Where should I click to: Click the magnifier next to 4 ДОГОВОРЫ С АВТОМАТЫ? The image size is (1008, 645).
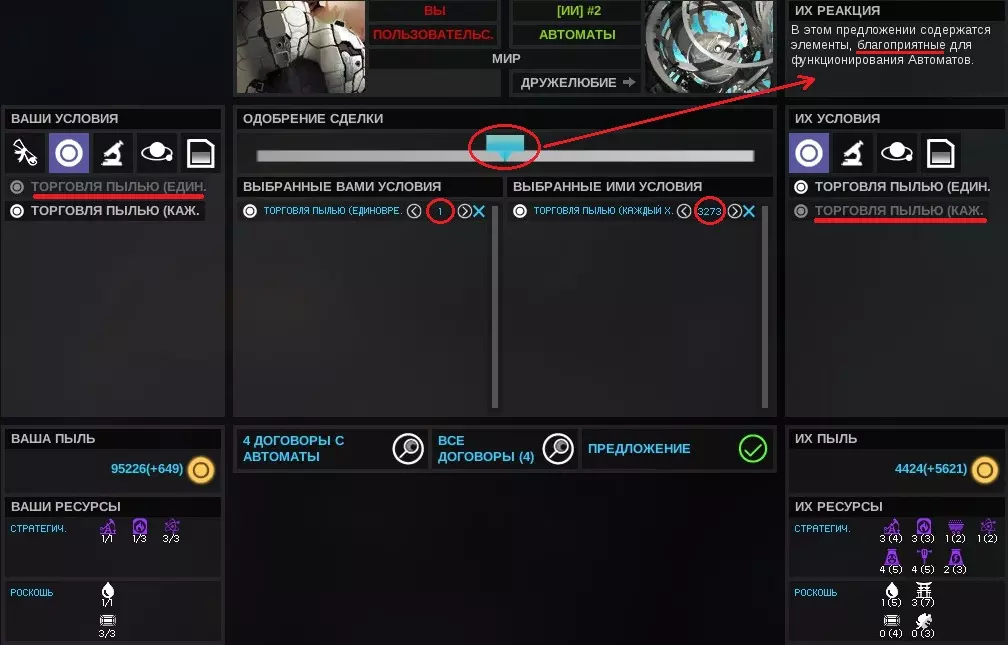pos(408,448)
